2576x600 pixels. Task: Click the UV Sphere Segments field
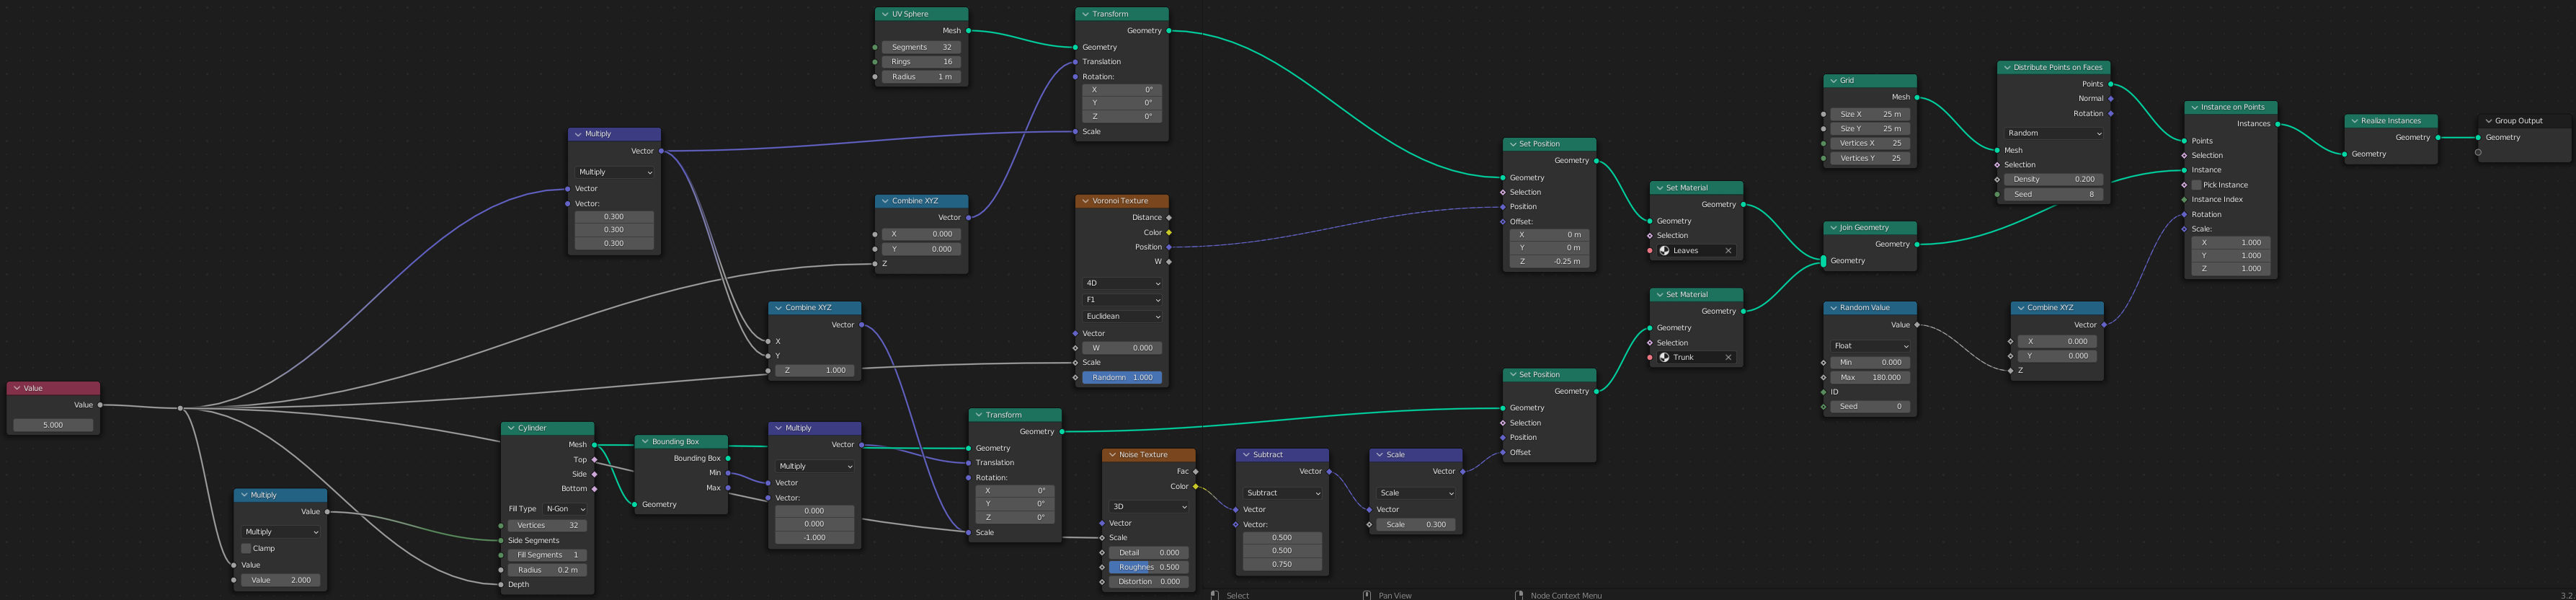point(922,47)
